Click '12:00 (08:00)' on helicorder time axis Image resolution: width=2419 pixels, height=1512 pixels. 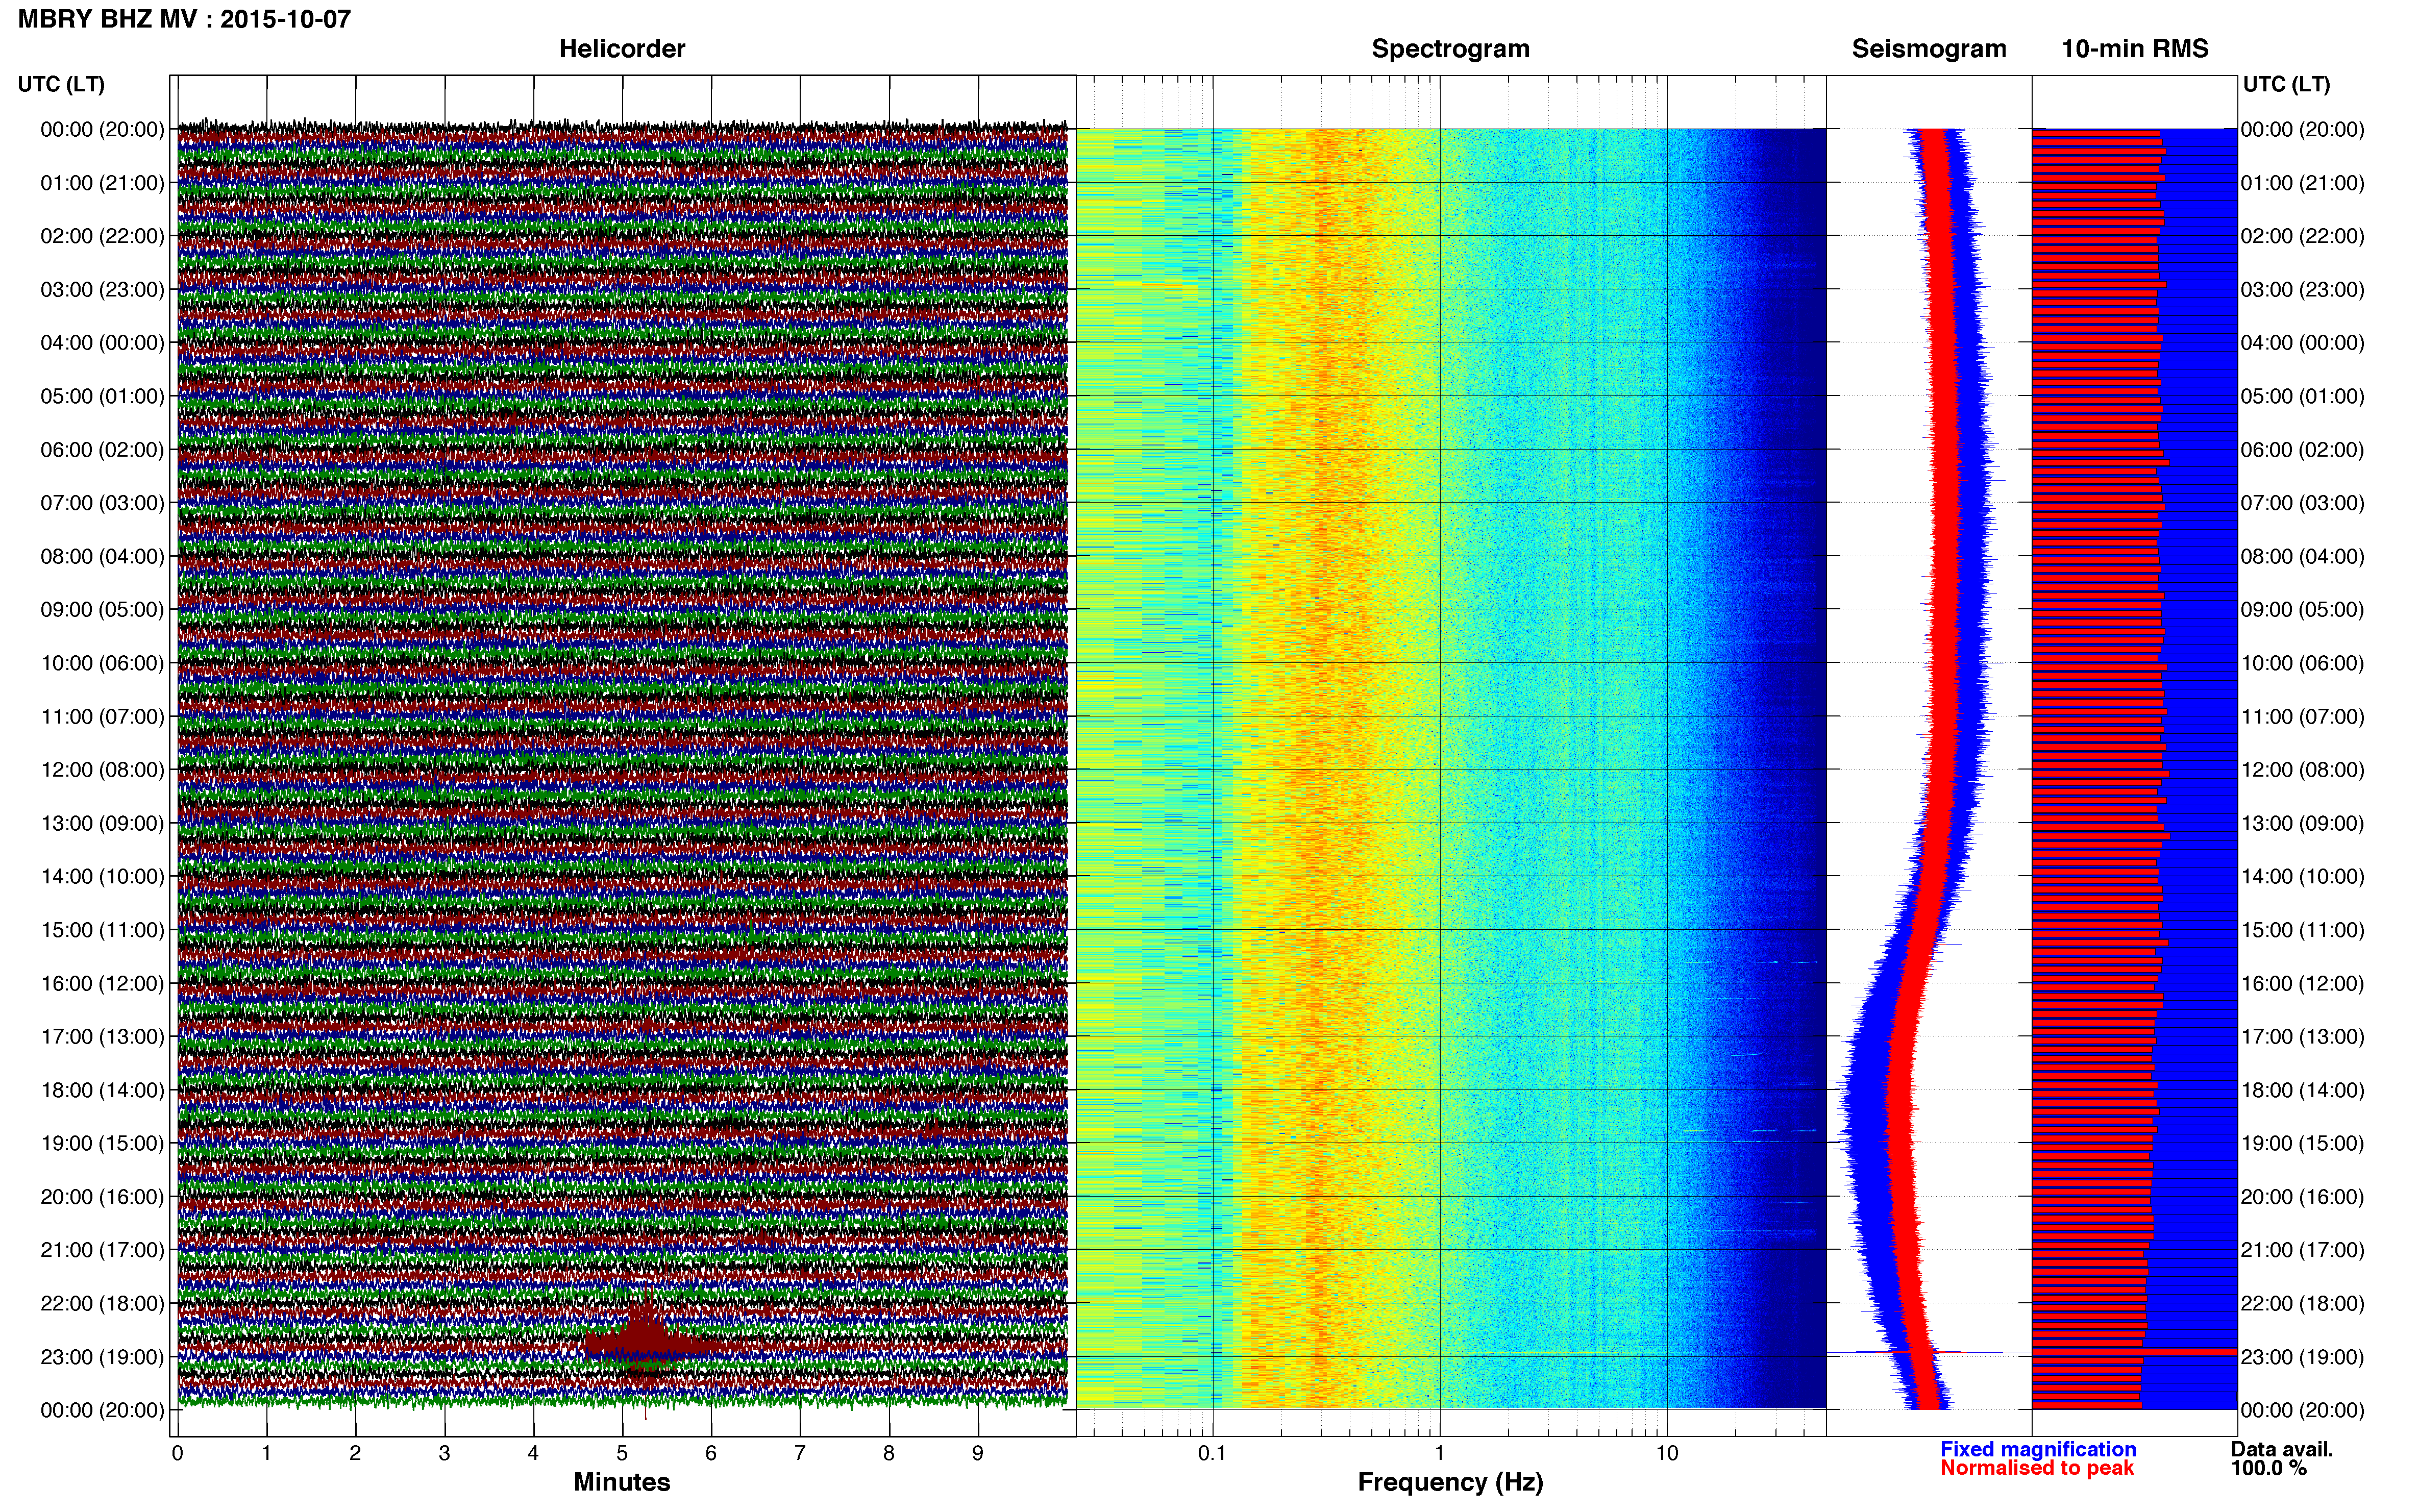(102, 770)
